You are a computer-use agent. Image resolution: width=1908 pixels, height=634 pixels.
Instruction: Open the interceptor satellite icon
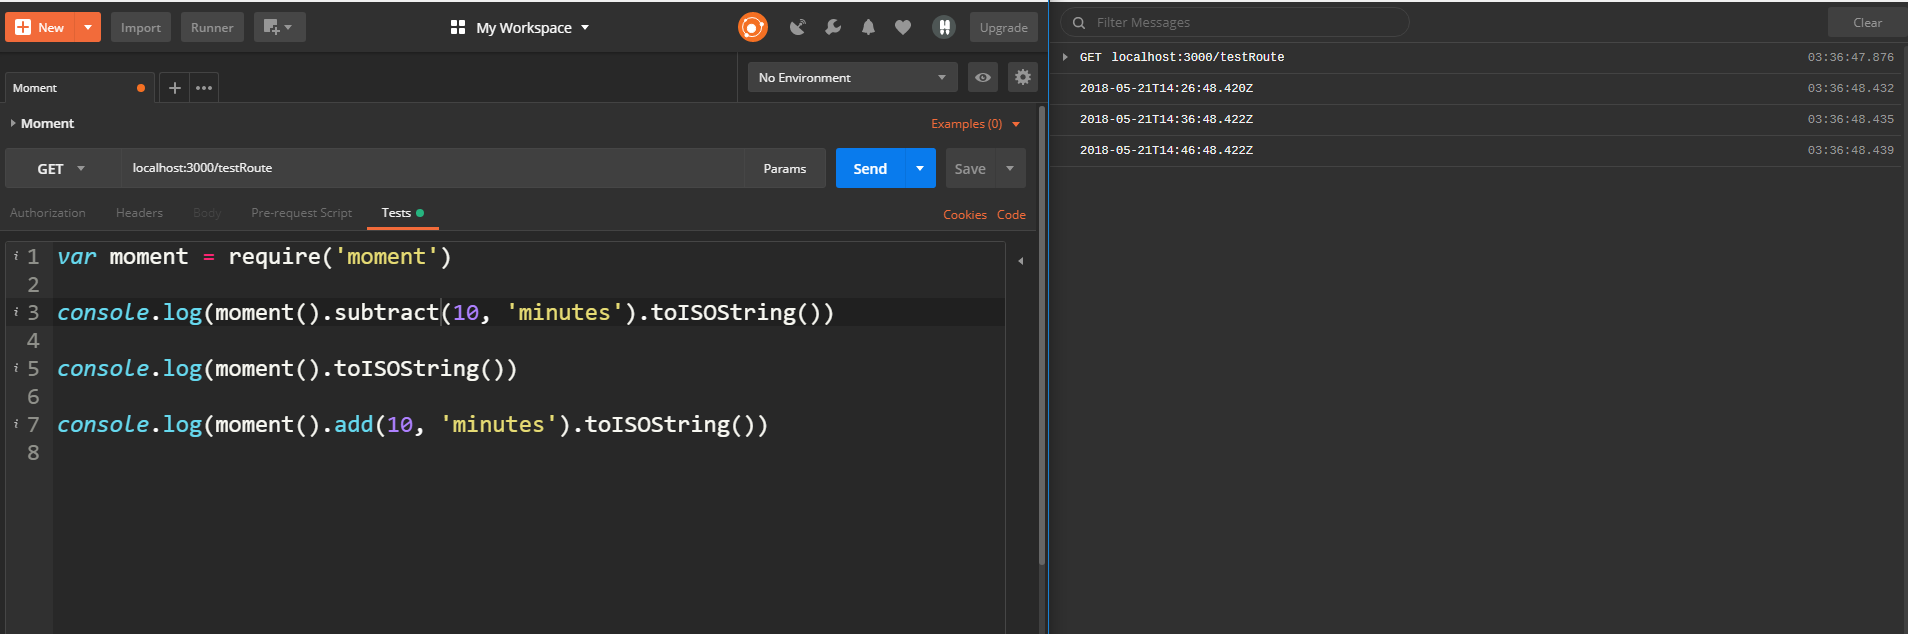coord(797,27)
